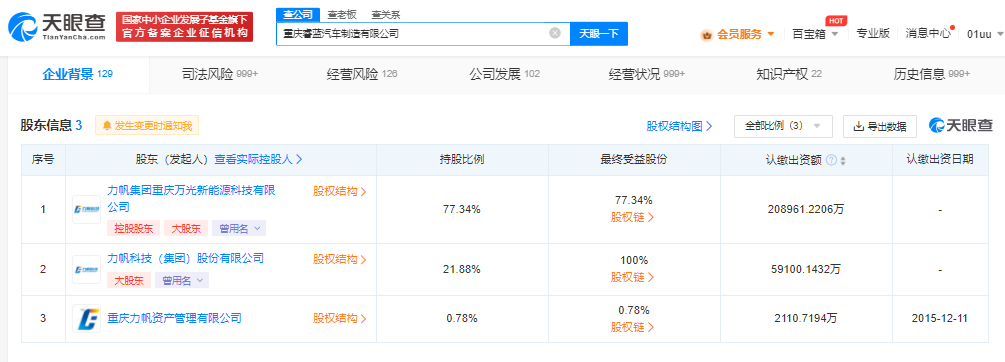Expand the 会员服务 menu arrow

click(771, 35)
